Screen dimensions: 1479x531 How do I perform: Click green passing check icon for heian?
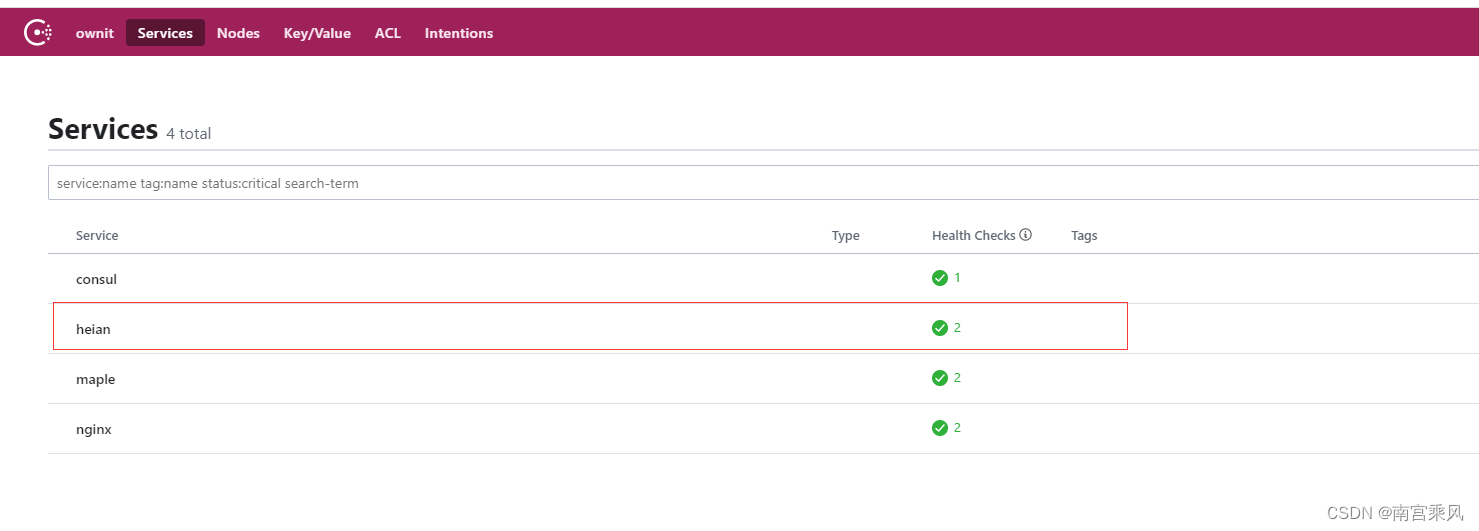coord(939,328)
